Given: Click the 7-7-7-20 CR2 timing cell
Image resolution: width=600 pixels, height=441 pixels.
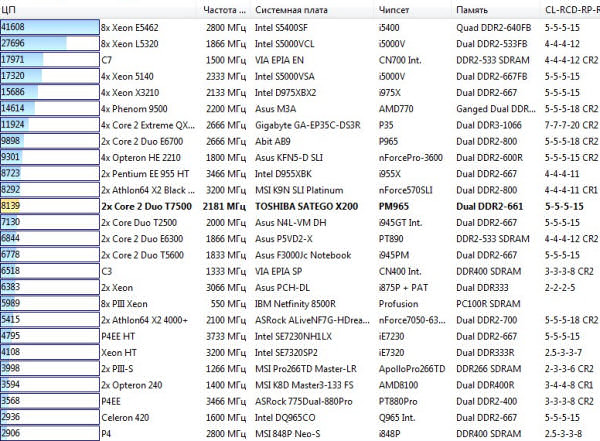Looking at the screenshot, I should (571, 125).
